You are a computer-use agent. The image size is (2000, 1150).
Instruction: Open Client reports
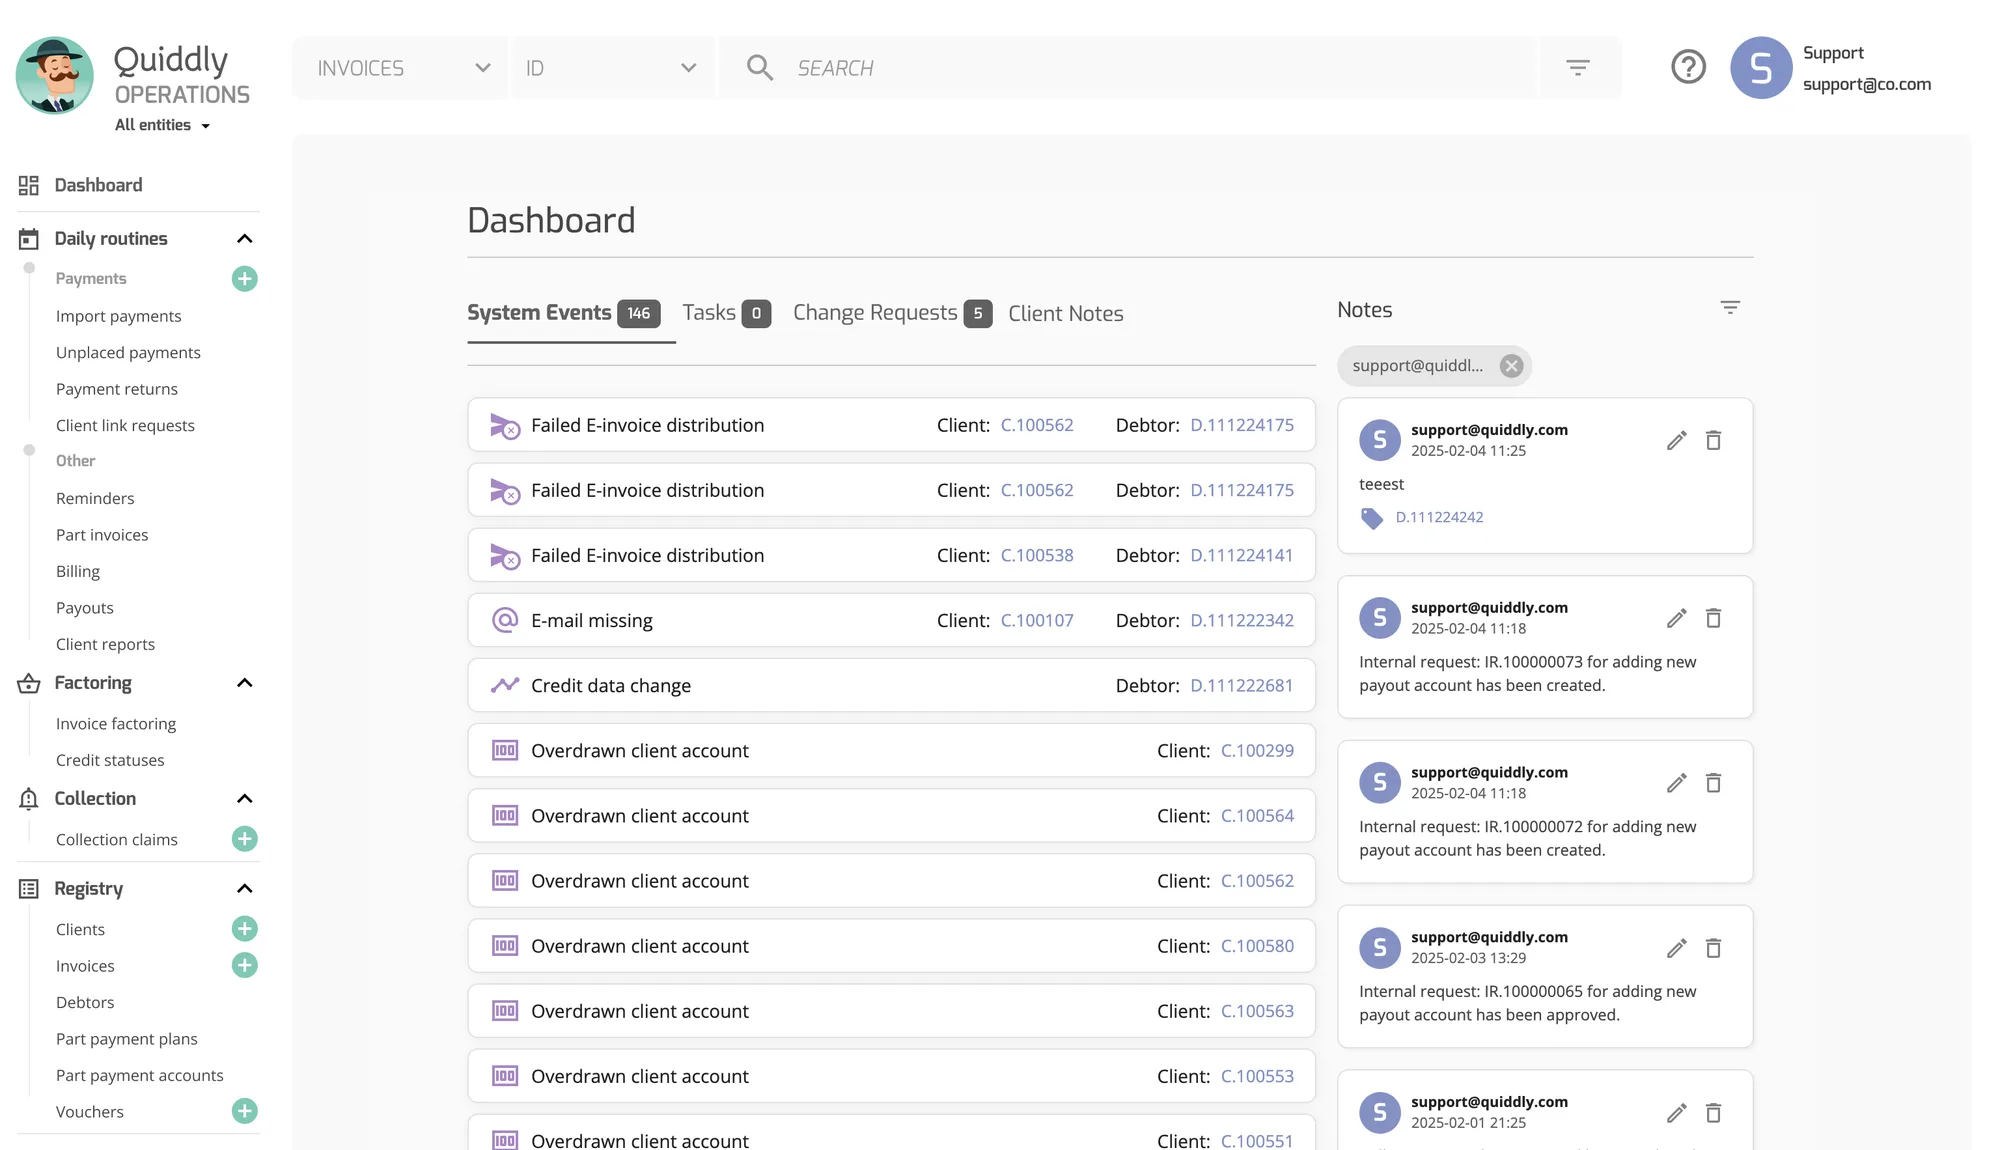pos(105,644)
